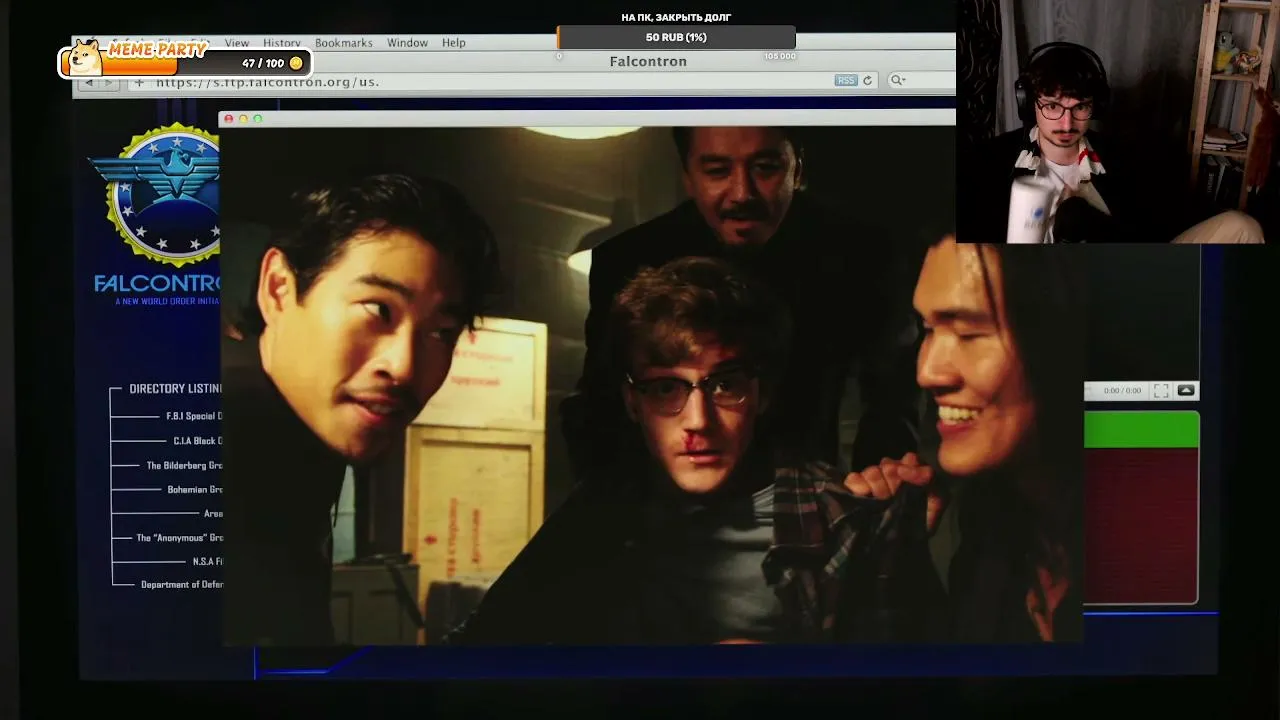Select the DIRECTORY LISTING root heading

[x=175, y=388]
